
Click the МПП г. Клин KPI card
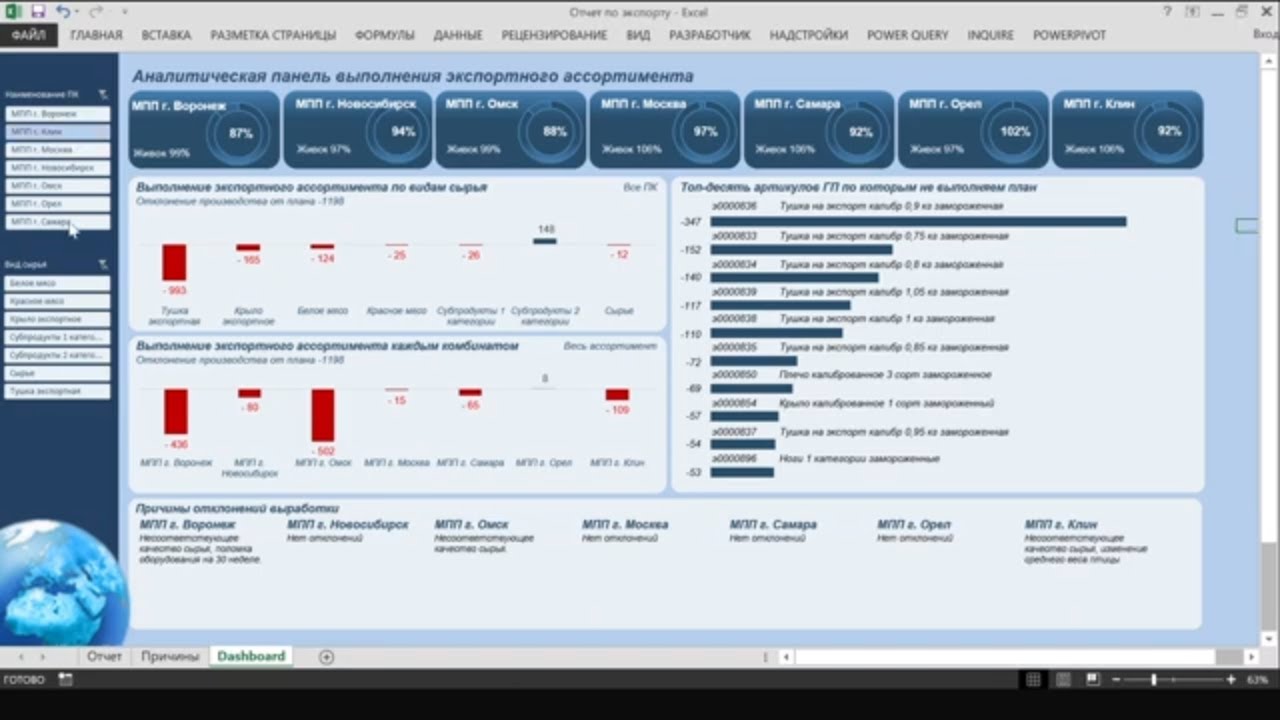coord(1127,129)
